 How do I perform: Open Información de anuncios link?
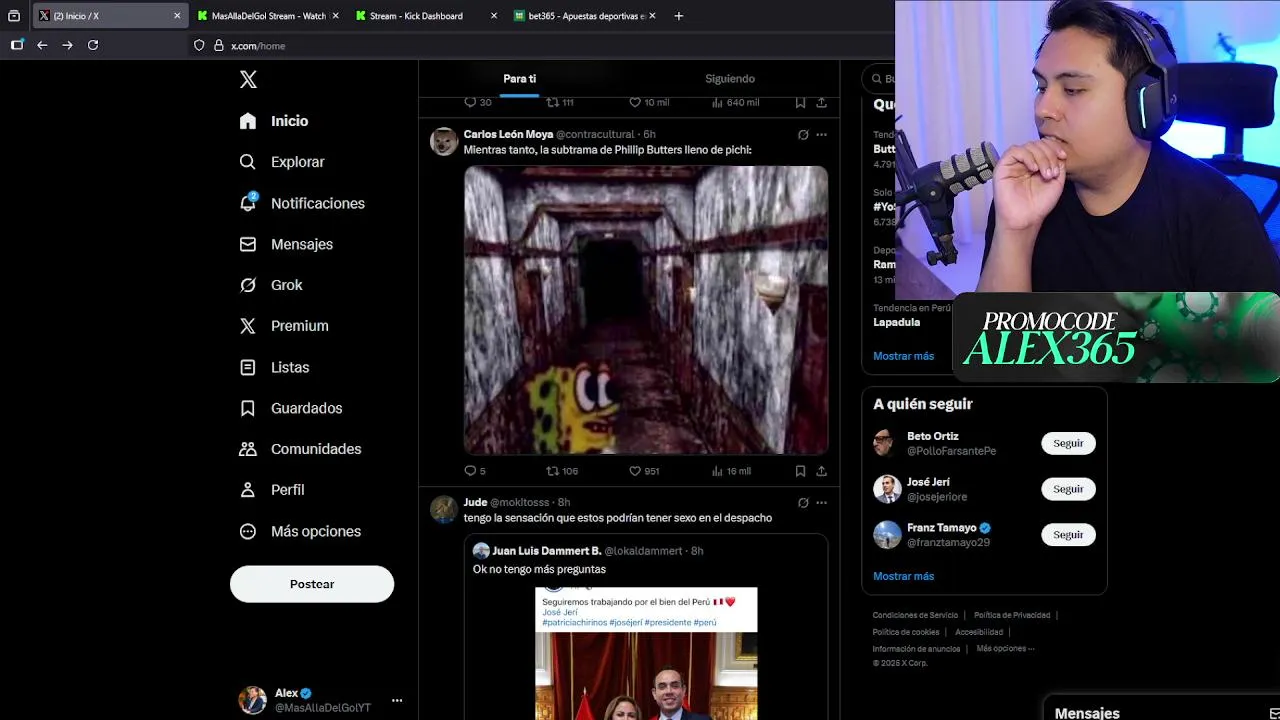pos(916,648)
